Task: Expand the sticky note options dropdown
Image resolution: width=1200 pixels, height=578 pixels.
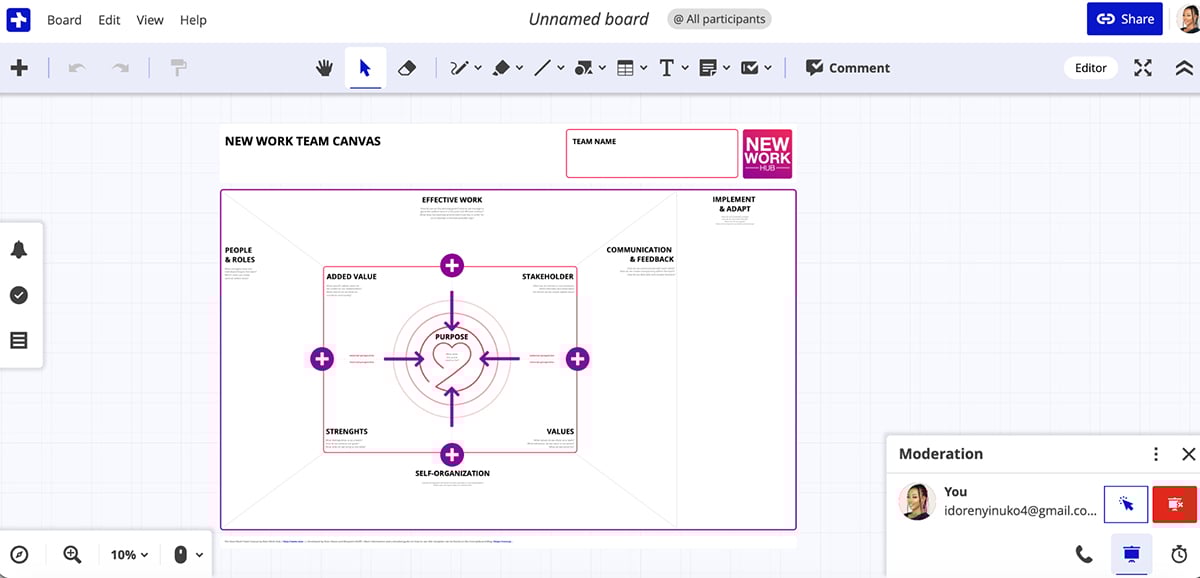Action: [725, 67]
